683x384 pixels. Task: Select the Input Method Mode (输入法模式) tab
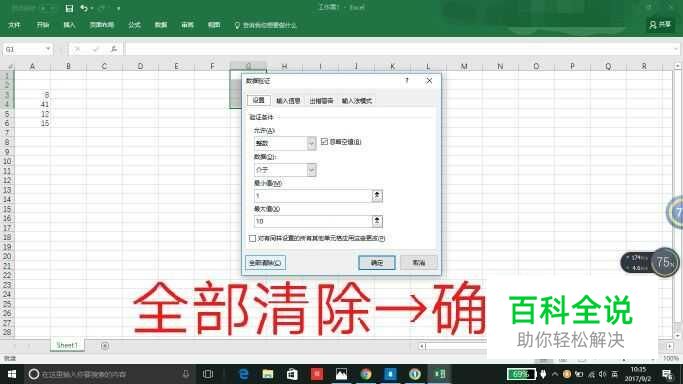(357, 101)
